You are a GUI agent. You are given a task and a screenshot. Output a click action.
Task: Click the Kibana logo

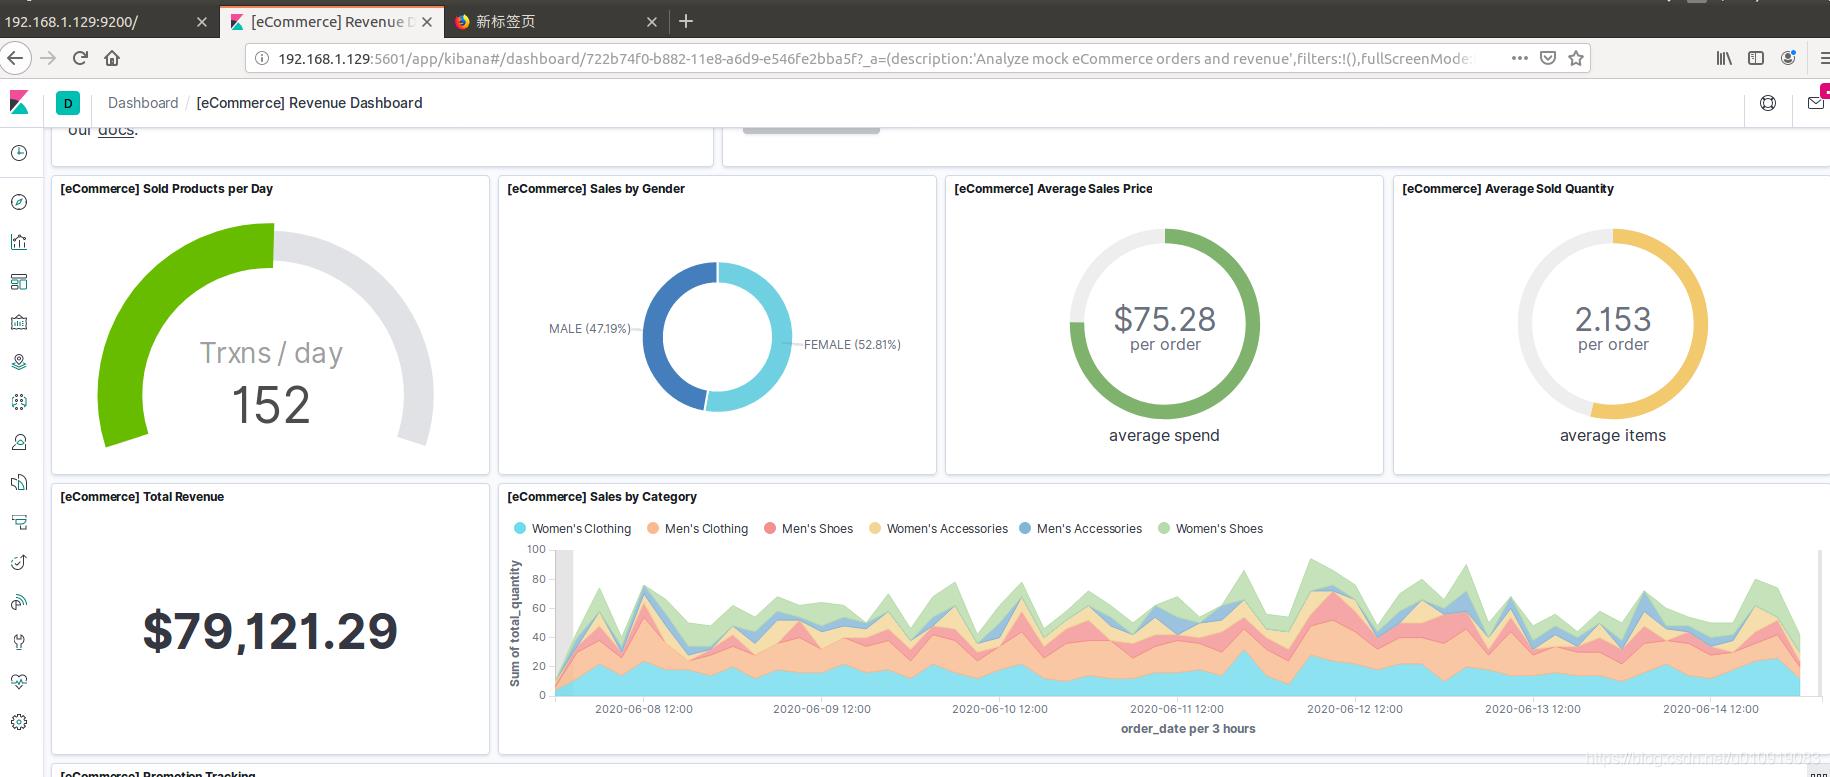coord(19,102)
